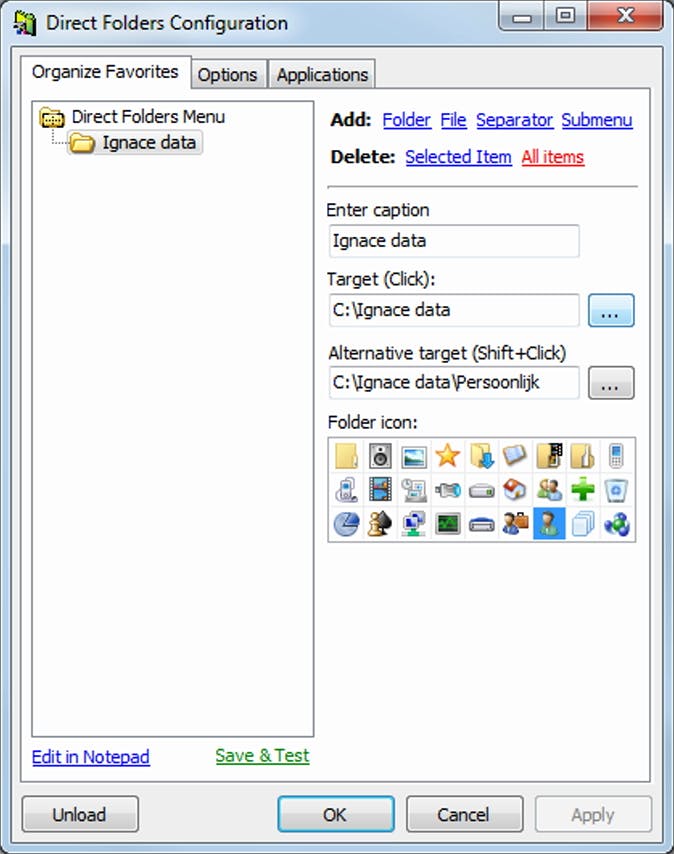The image size is (674, 854).
Task: Switch to the Applications tab
Action: pyautogui.click(x=322, y=75)
